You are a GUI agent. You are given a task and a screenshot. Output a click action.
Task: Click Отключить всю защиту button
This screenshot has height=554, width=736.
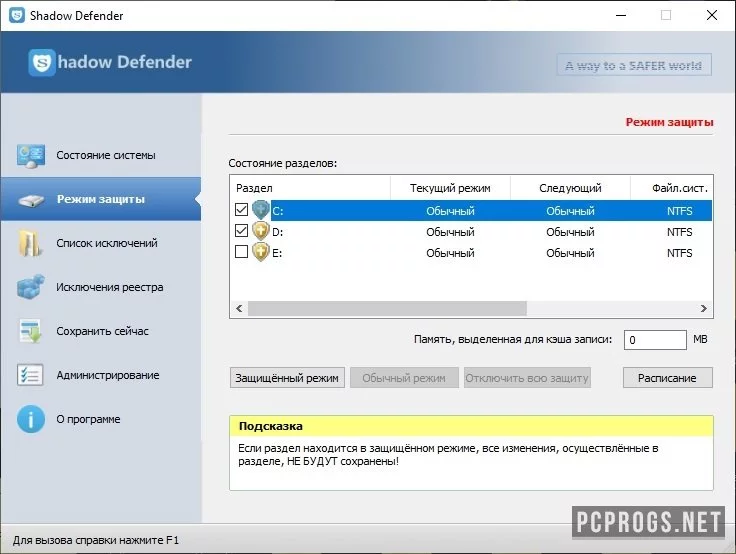[x=527, y=378]
